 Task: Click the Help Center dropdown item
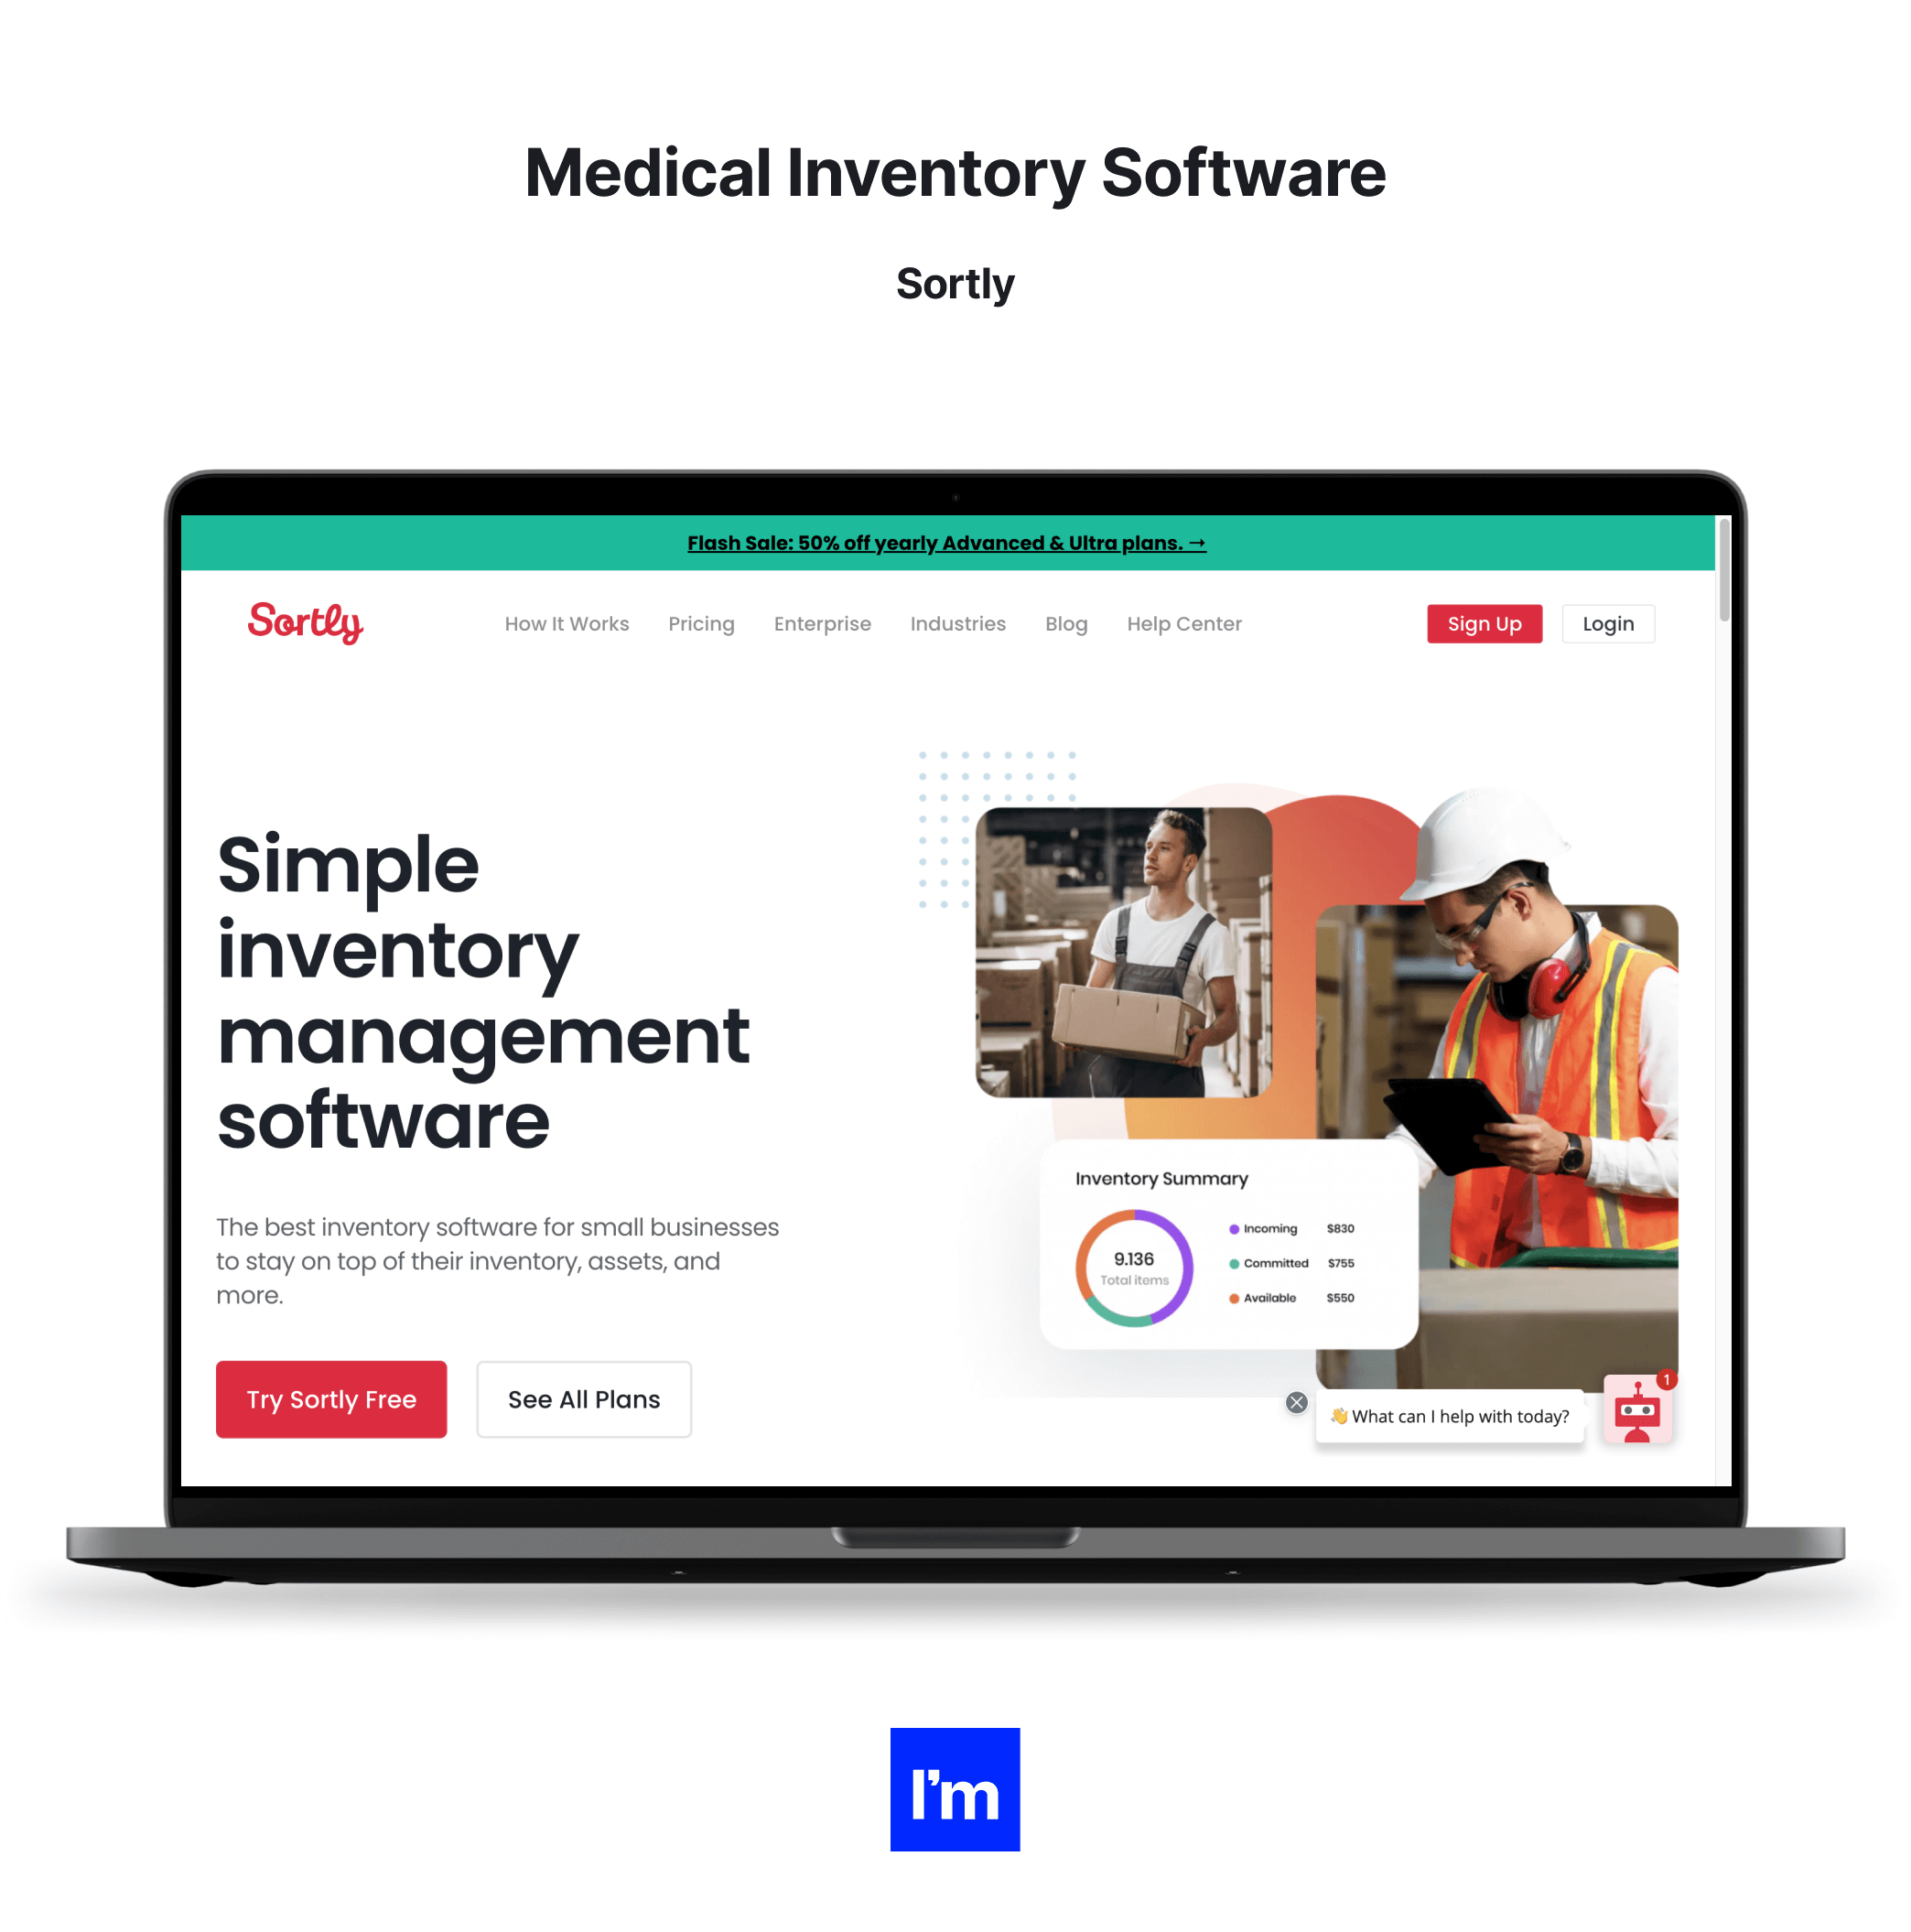tap(1184, 623)
